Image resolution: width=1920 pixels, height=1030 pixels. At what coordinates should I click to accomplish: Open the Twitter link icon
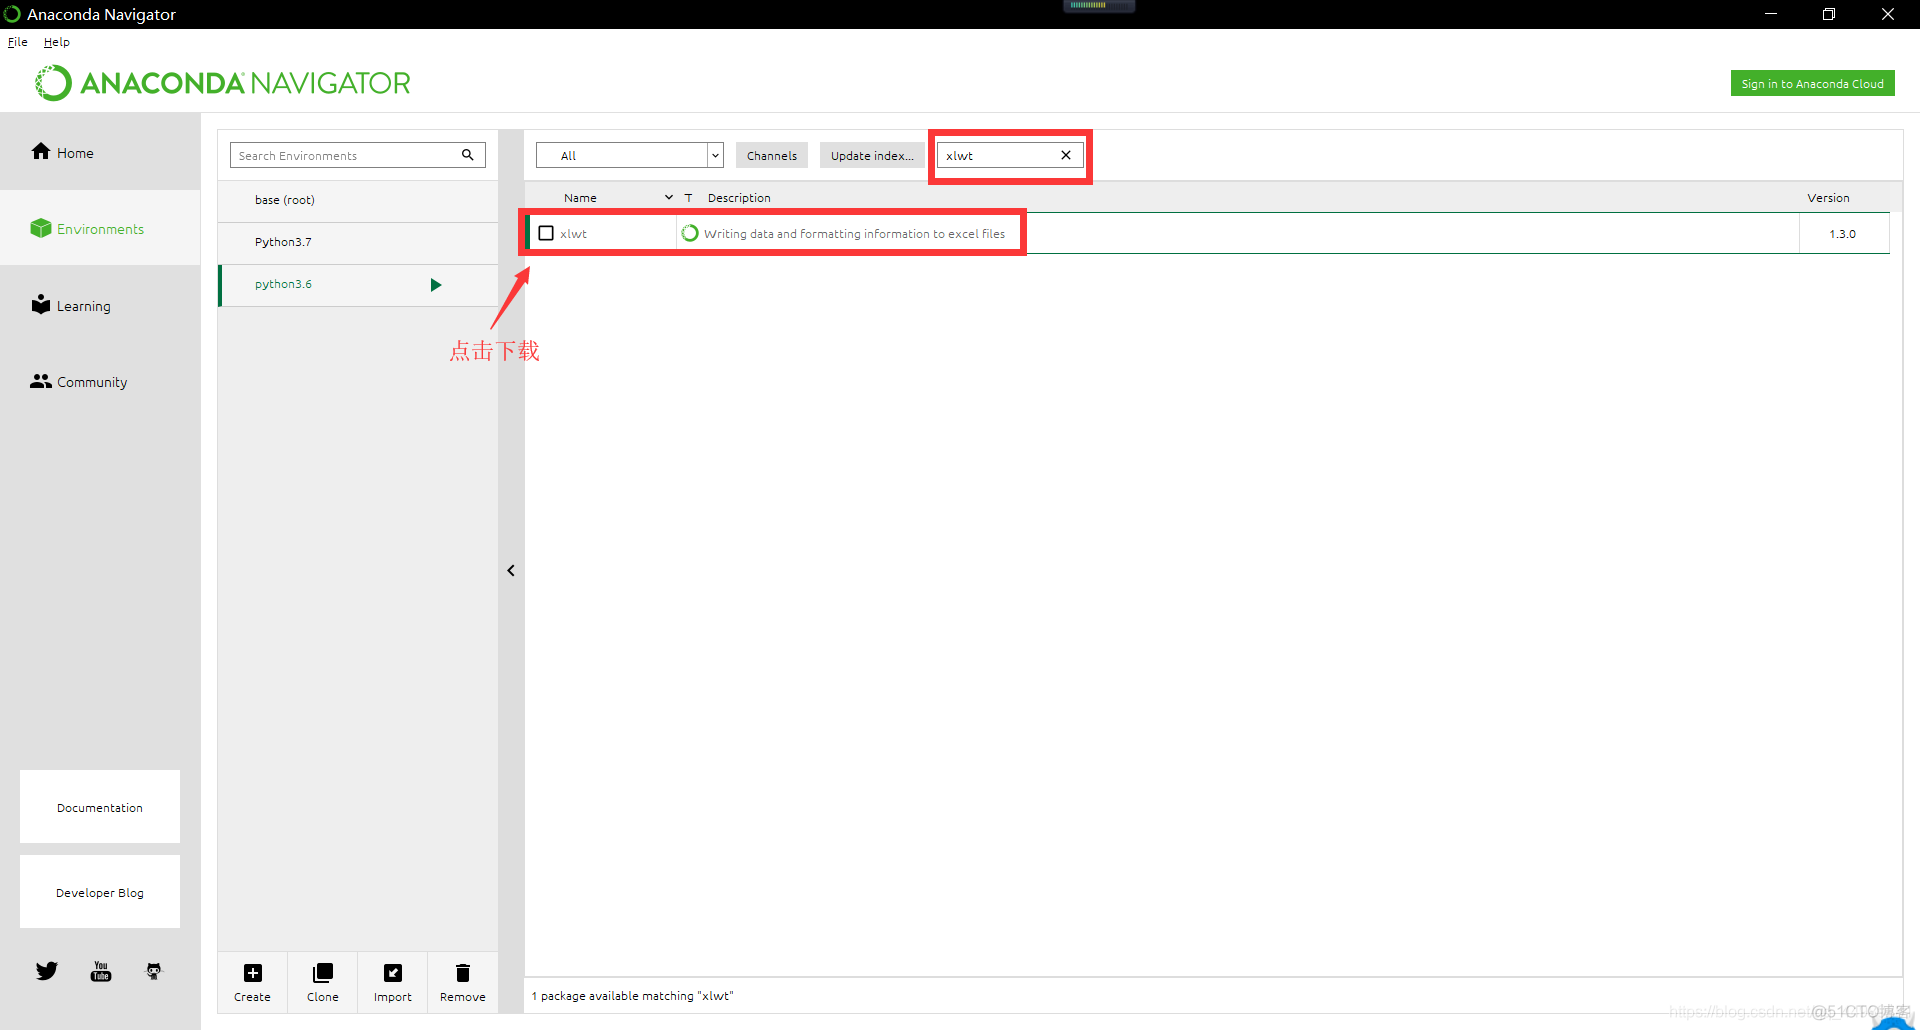coord(47,971)
